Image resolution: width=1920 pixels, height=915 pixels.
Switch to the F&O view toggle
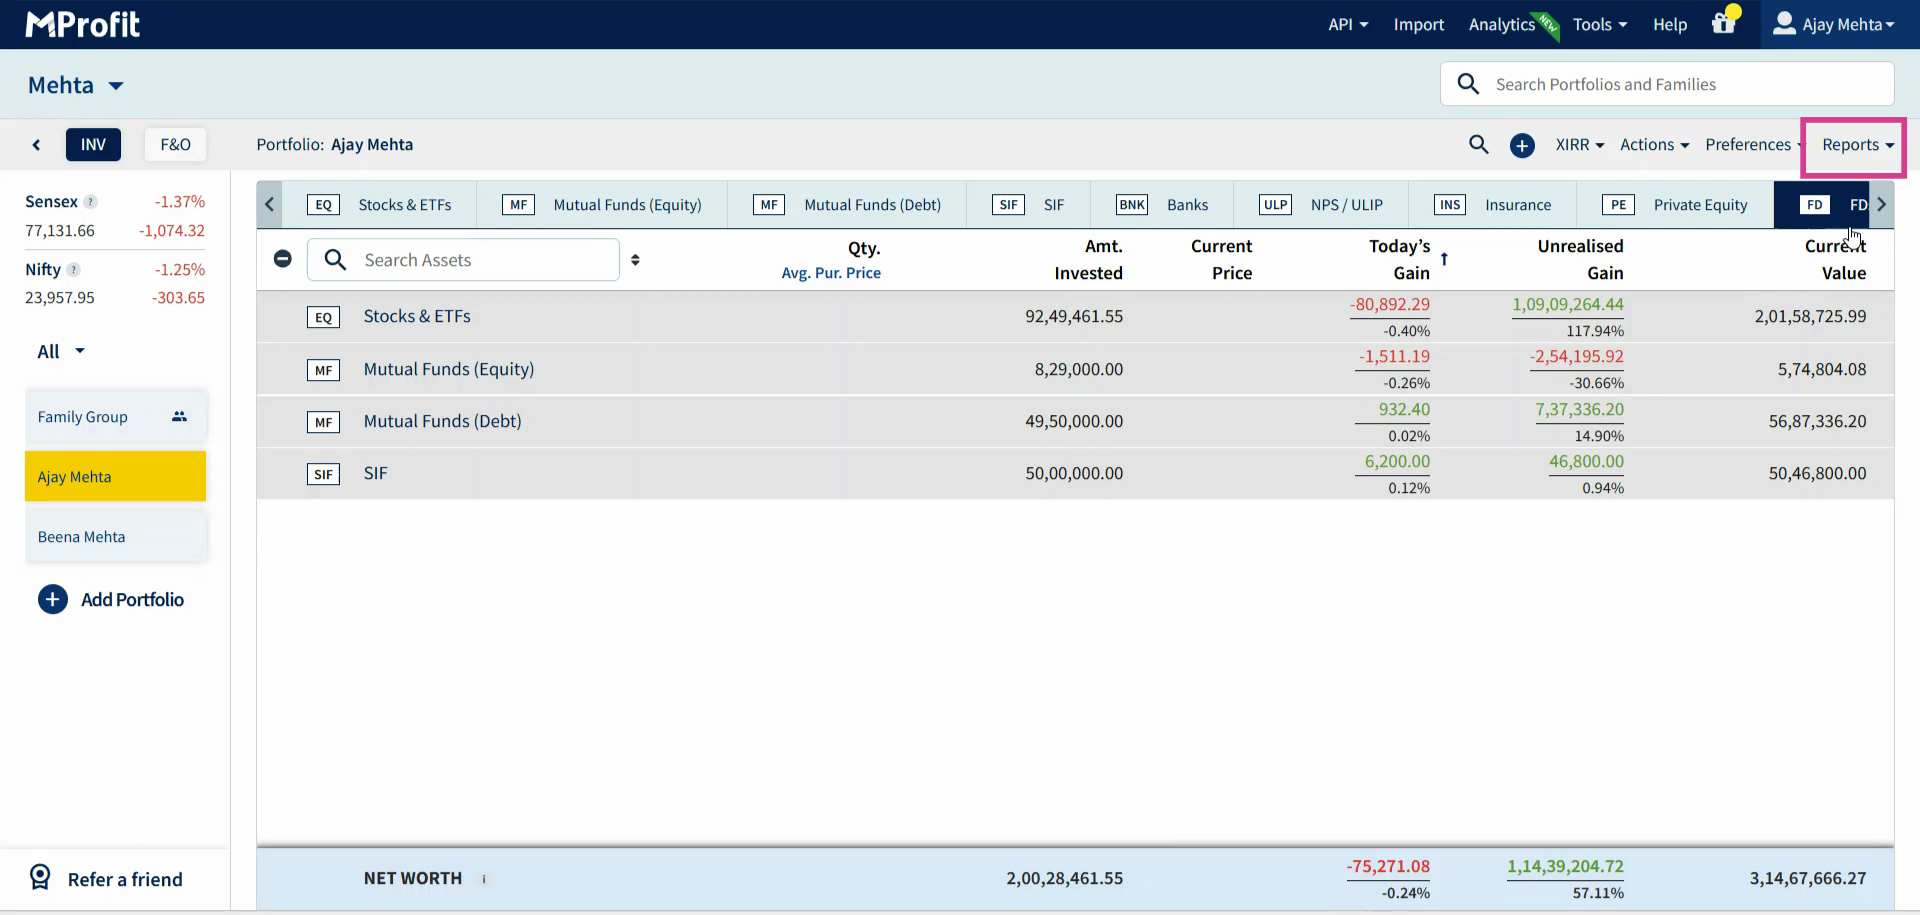click(175, 145)
